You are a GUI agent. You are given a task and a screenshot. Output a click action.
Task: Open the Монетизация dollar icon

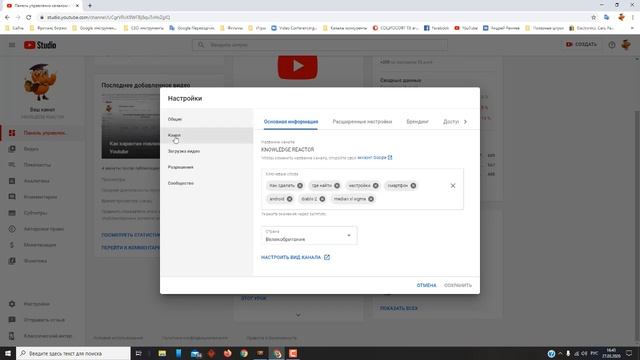(12, 245)
